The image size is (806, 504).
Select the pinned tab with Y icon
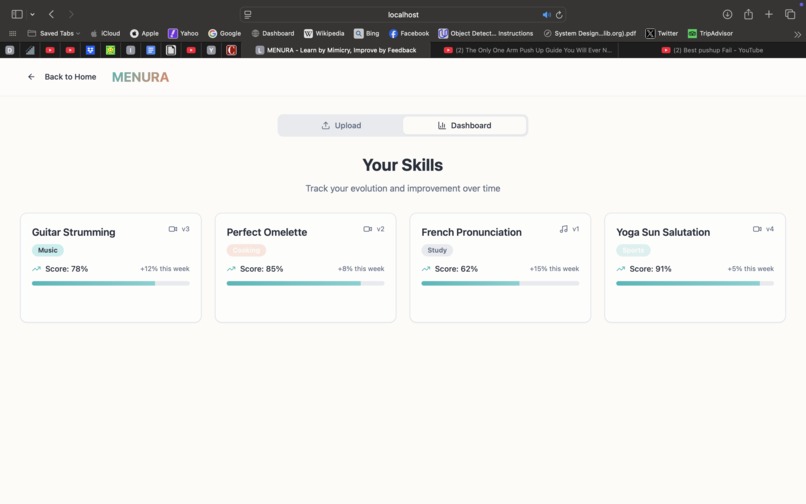click(x=211, y=50)
